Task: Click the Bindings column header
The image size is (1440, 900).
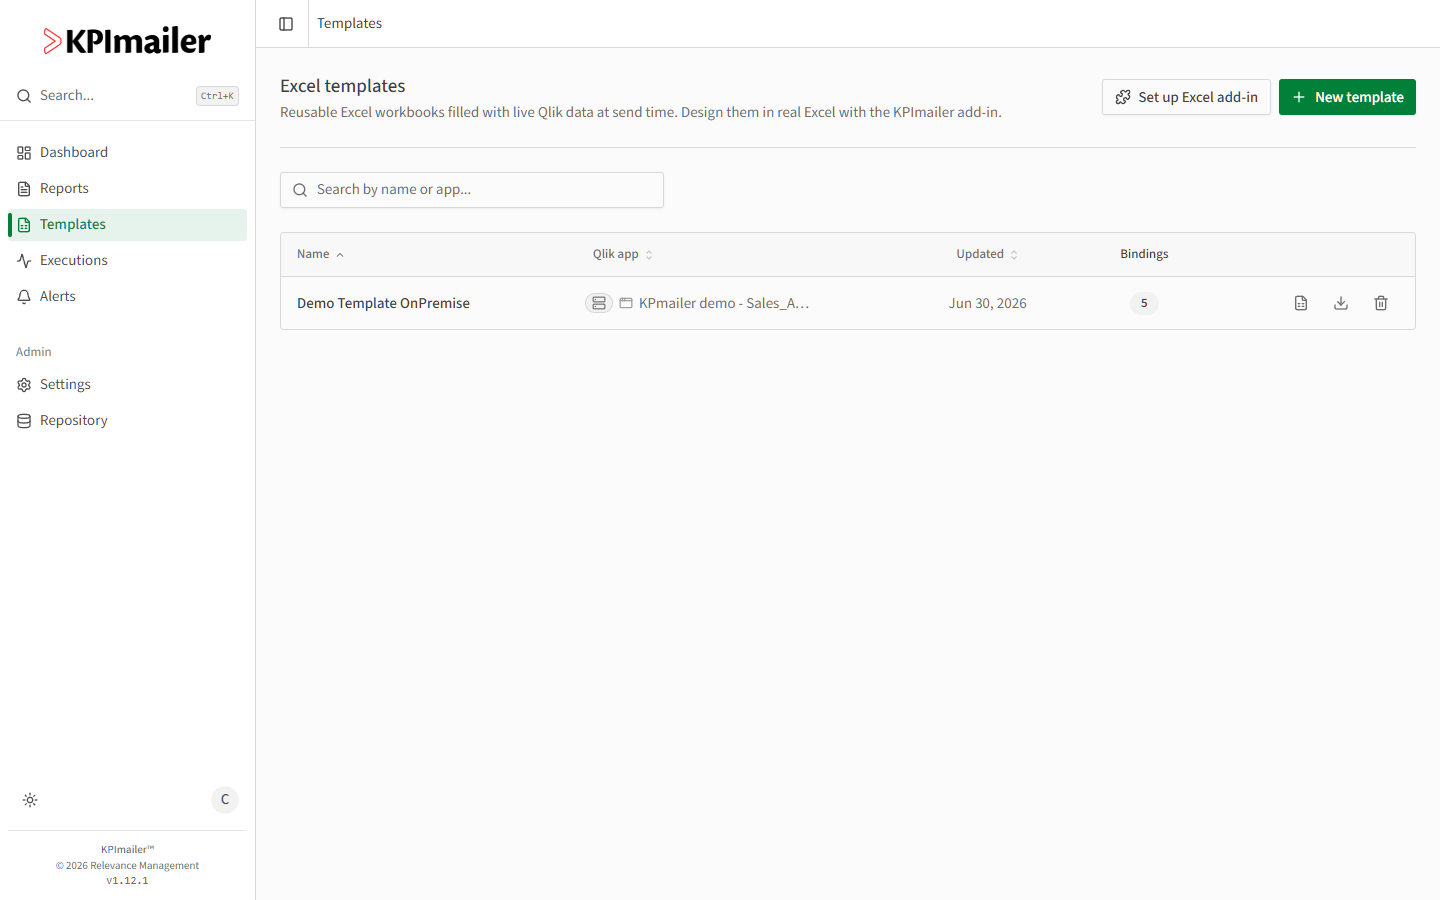Action: tap(1144, 254)
